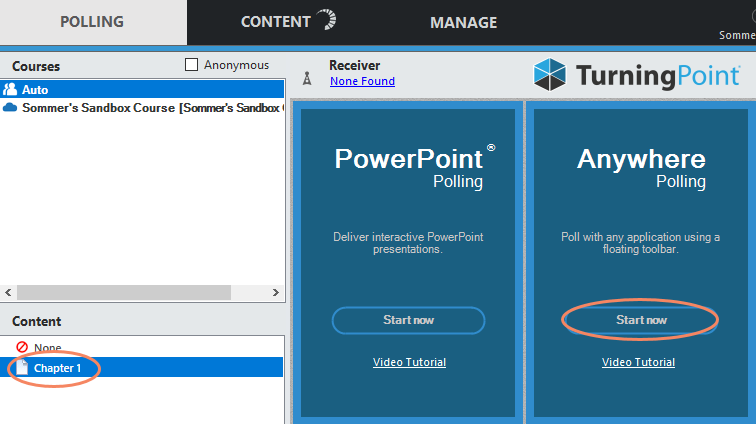
Task: Select Chapter 1 content item
Action: point(142,368)
